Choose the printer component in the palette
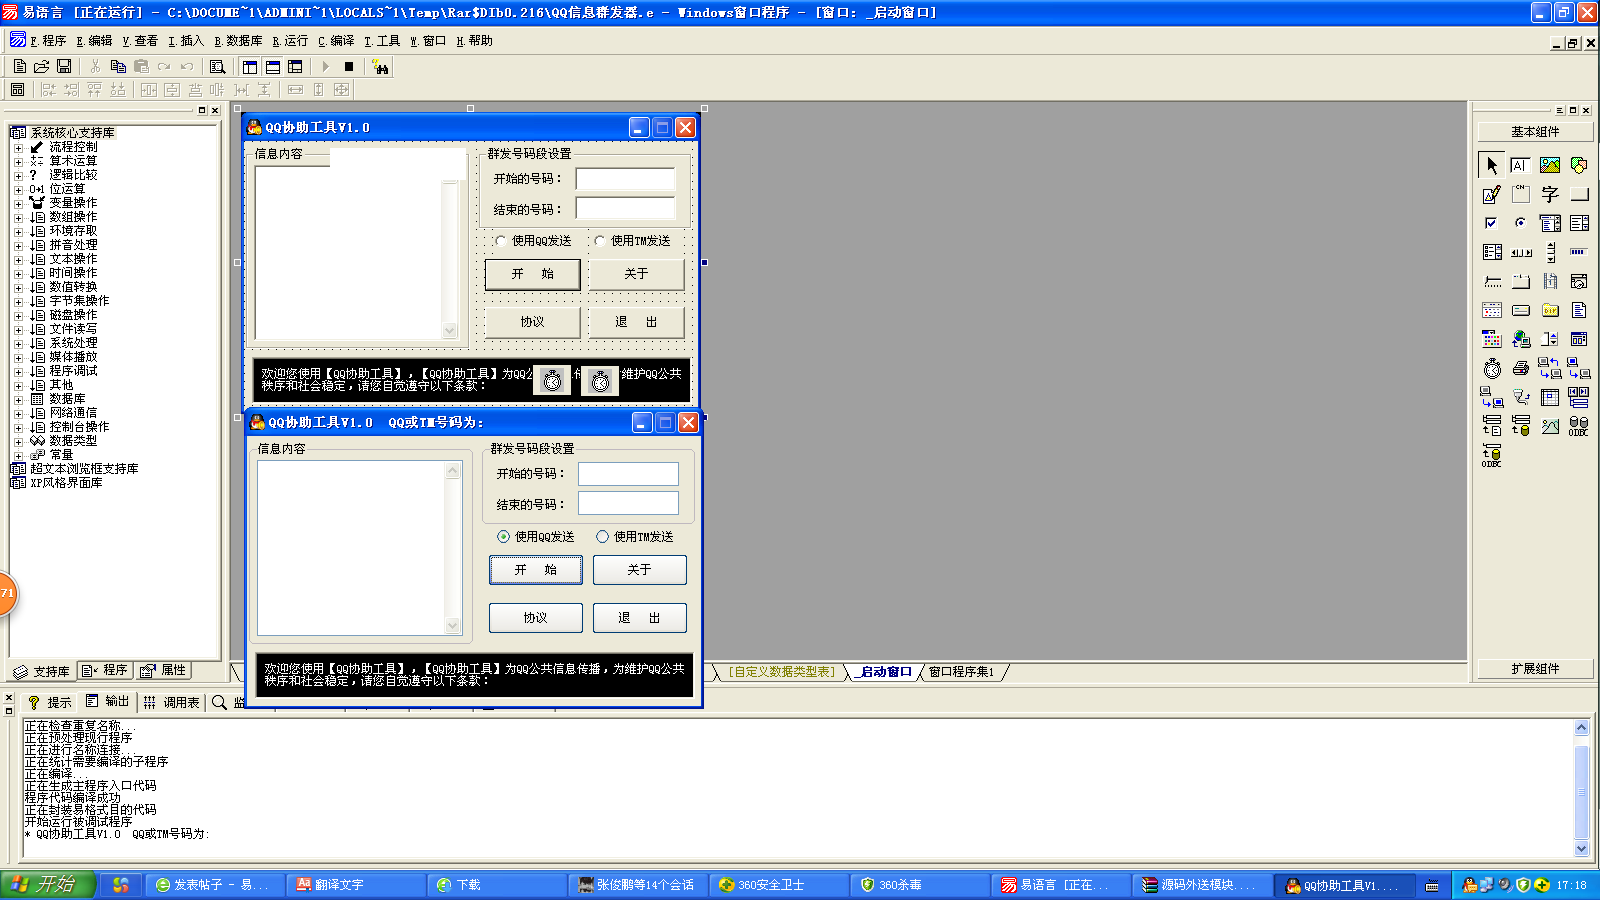 coord(1520,368)
